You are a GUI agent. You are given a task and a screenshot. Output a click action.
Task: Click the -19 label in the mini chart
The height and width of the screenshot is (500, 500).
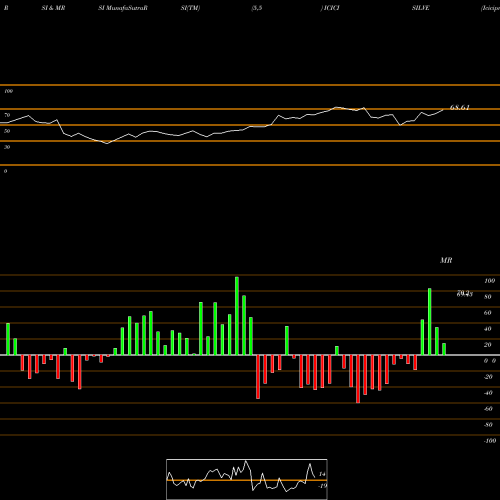(322, 486)
